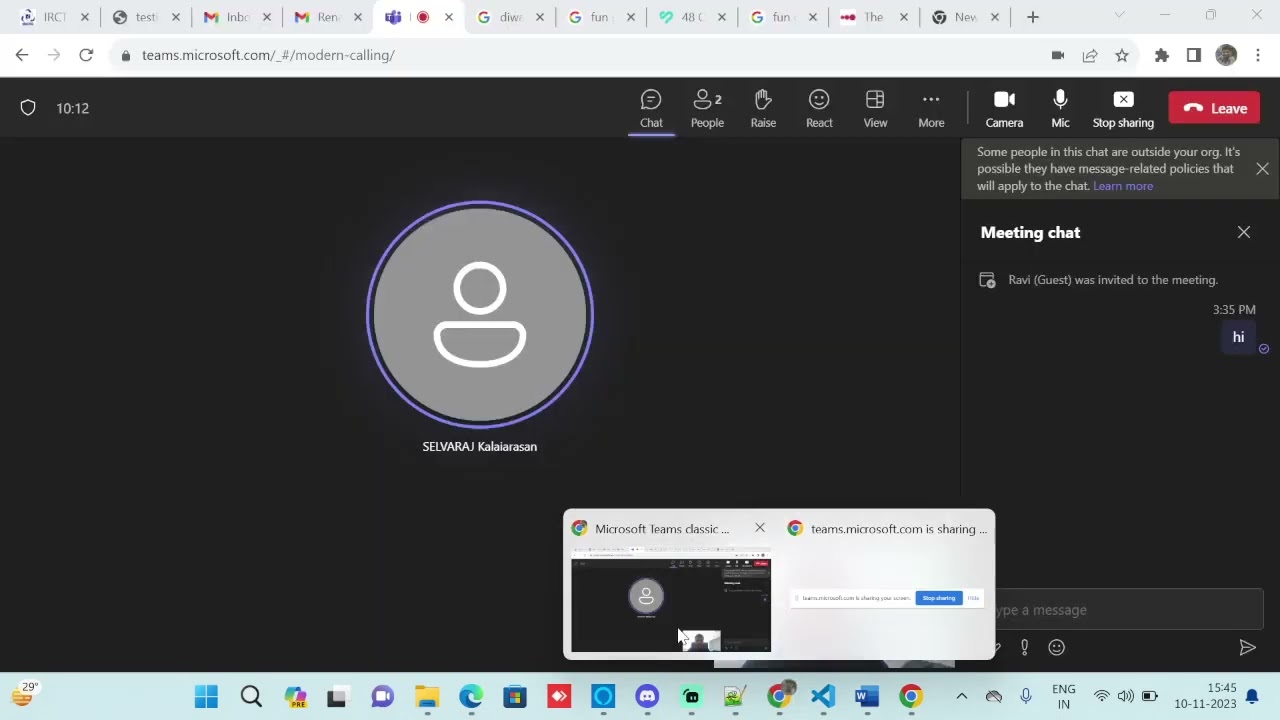The height and width of the screenshot is (720, 1280).
Task: Bookmark this page with star
Action: [x=1122, y=55]
